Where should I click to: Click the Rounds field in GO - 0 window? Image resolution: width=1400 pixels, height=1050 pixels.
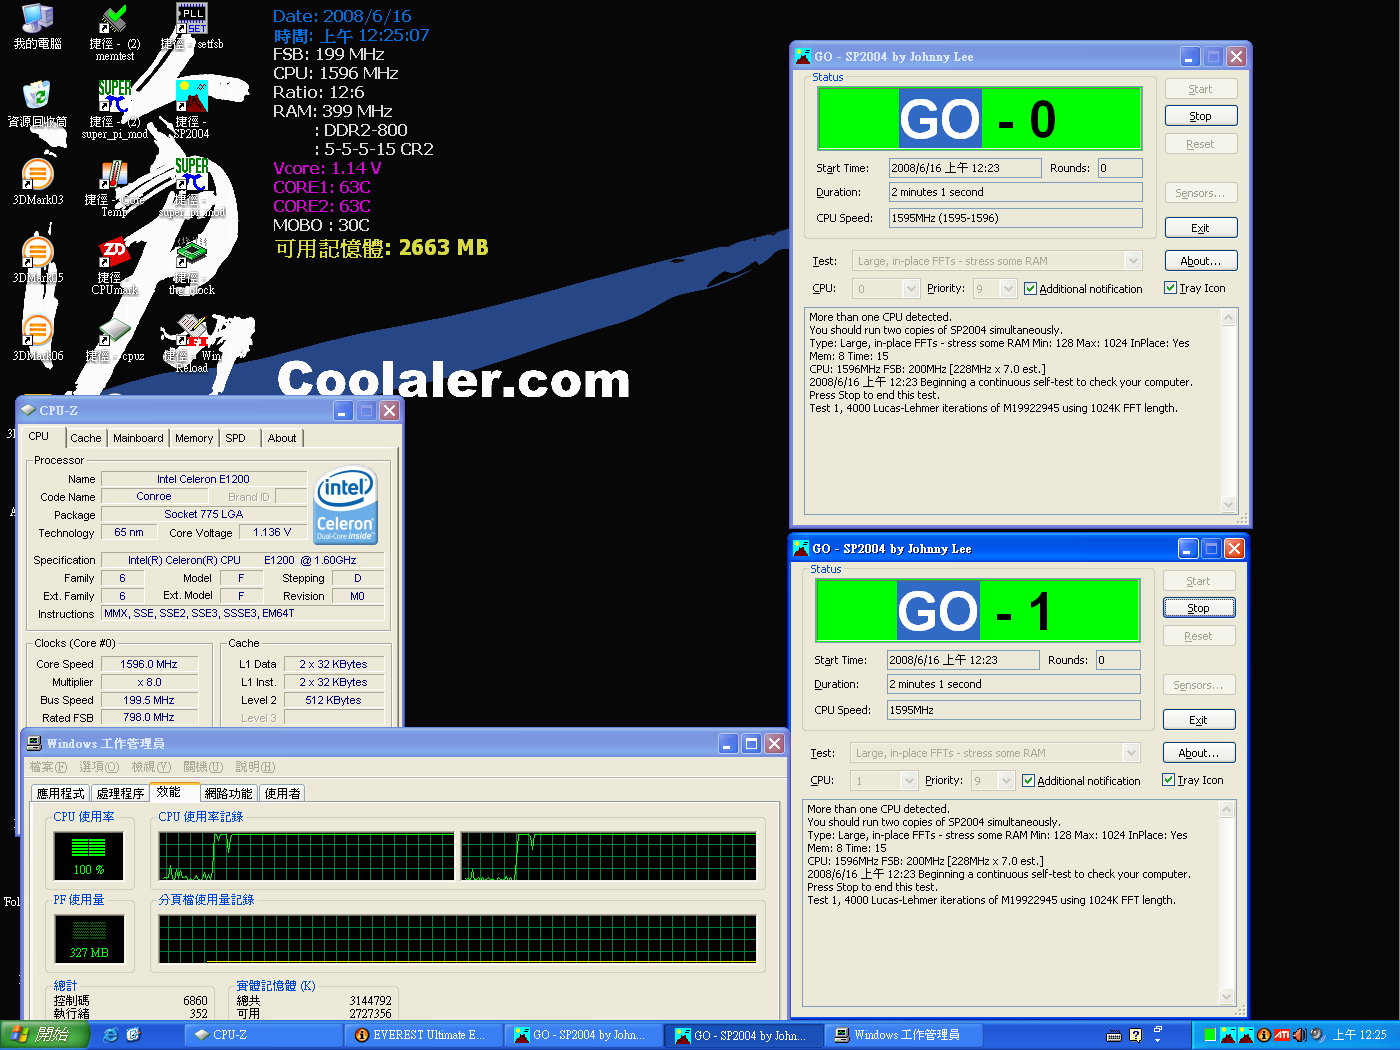click(x=1120, y=168)
